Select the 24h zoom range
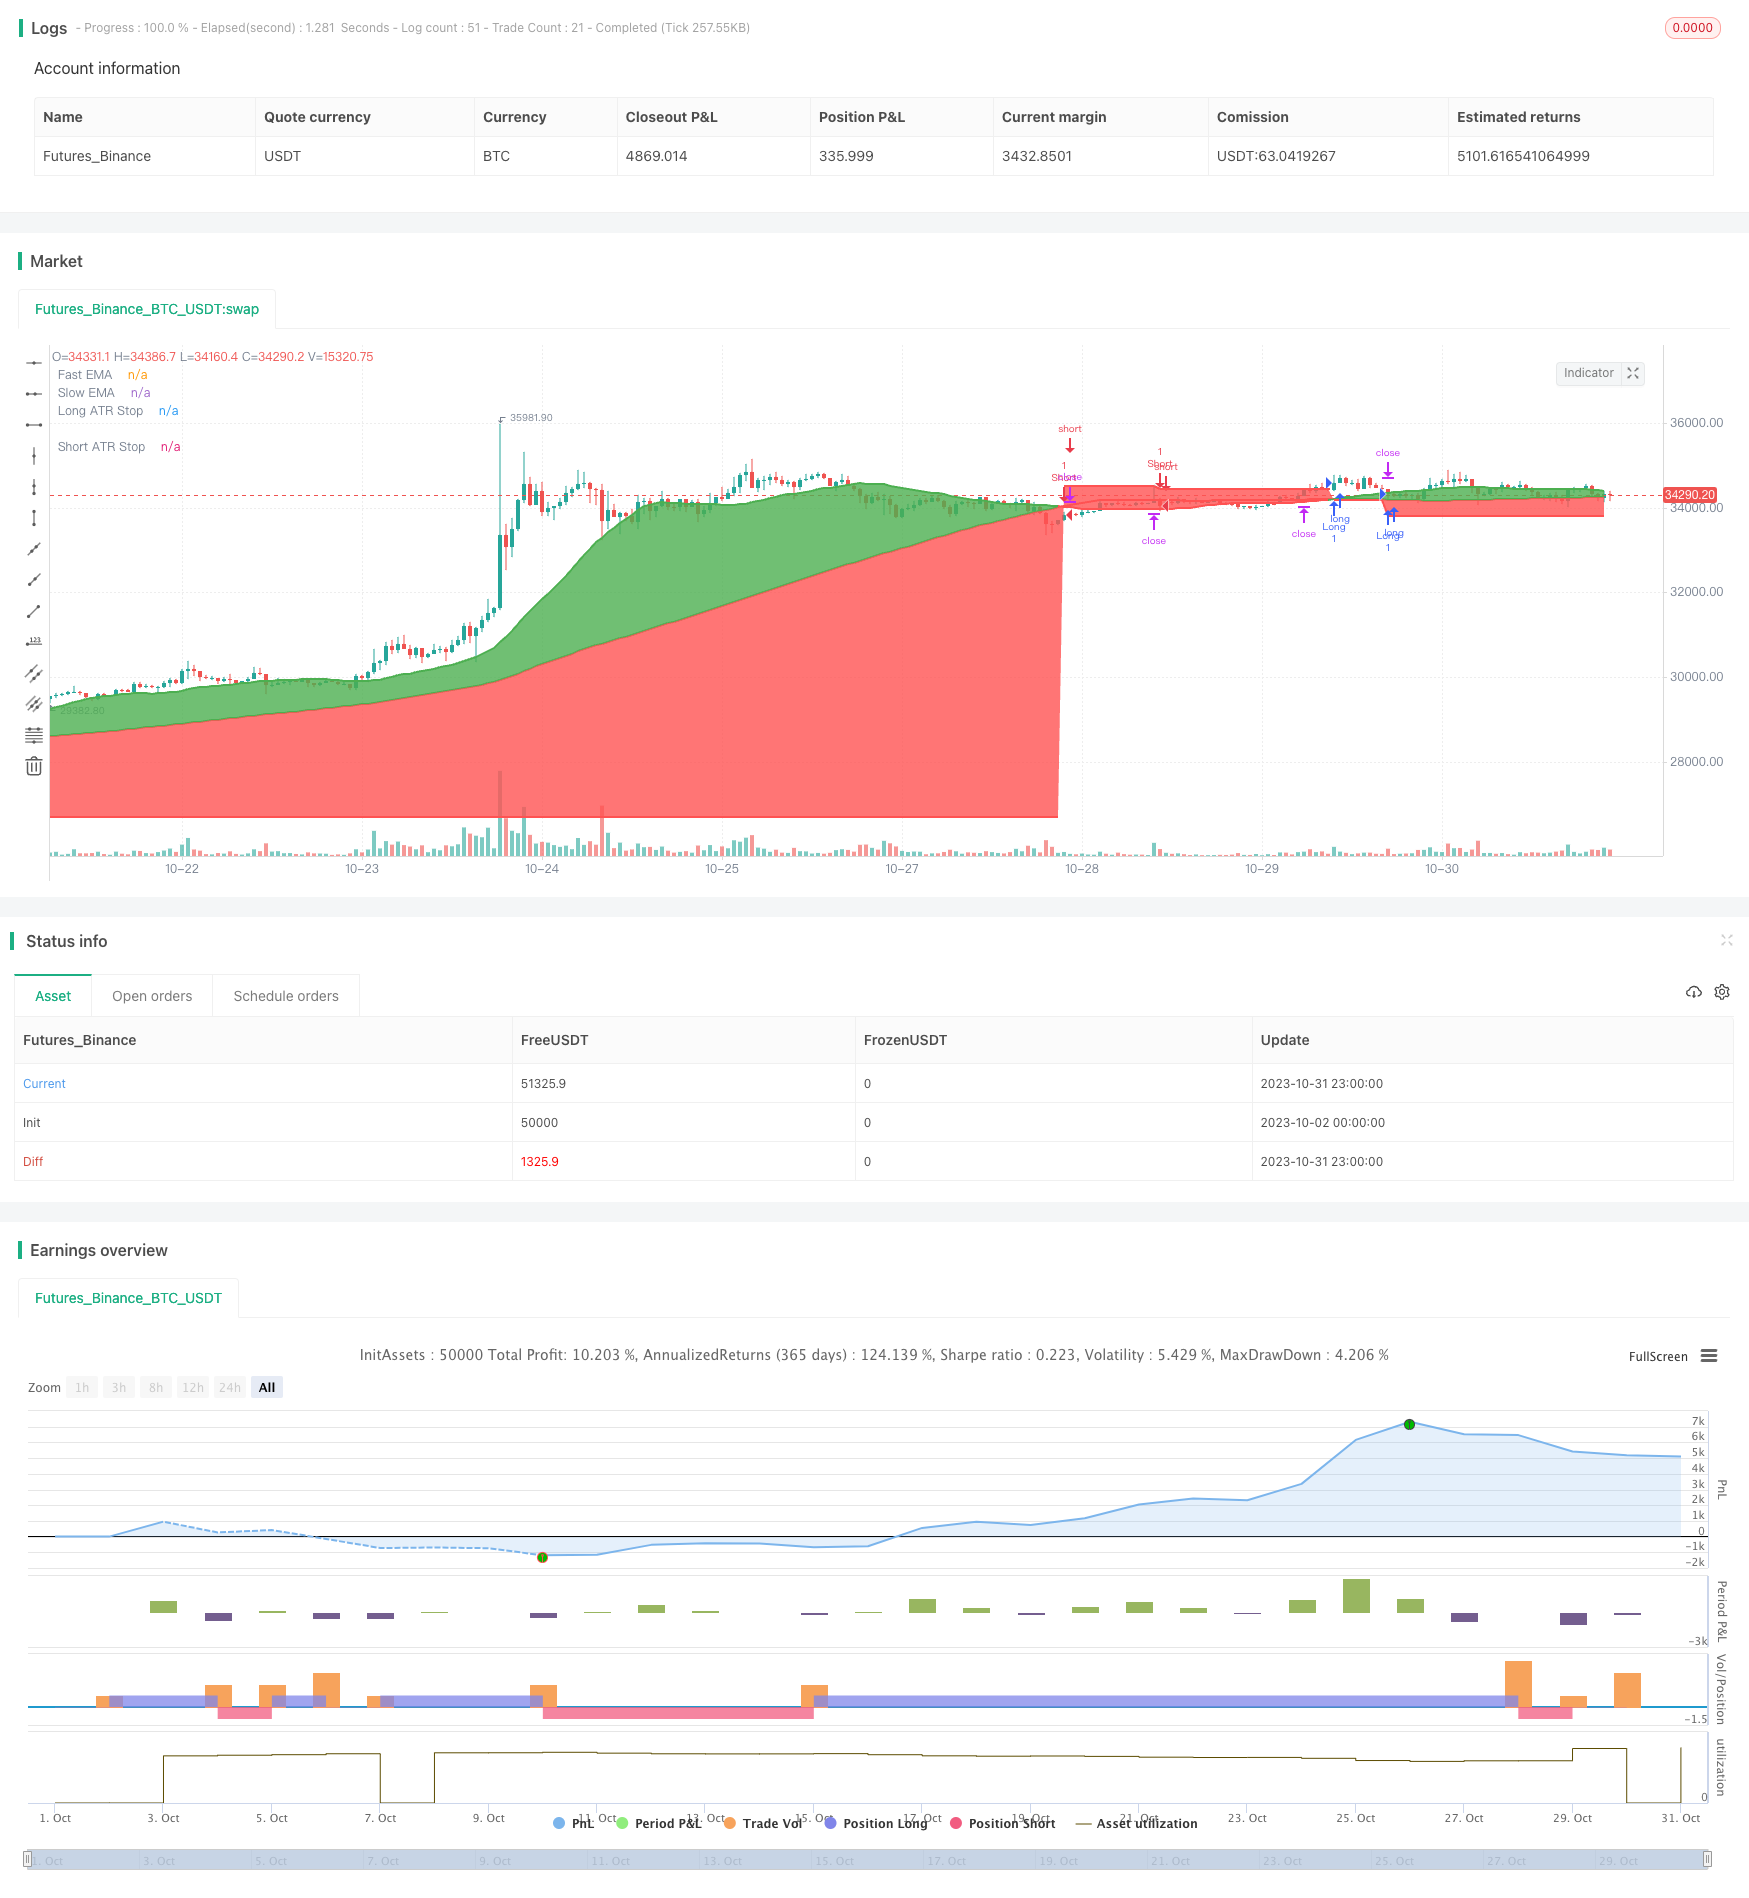1749x1898 pixels. coord(230,1387)
